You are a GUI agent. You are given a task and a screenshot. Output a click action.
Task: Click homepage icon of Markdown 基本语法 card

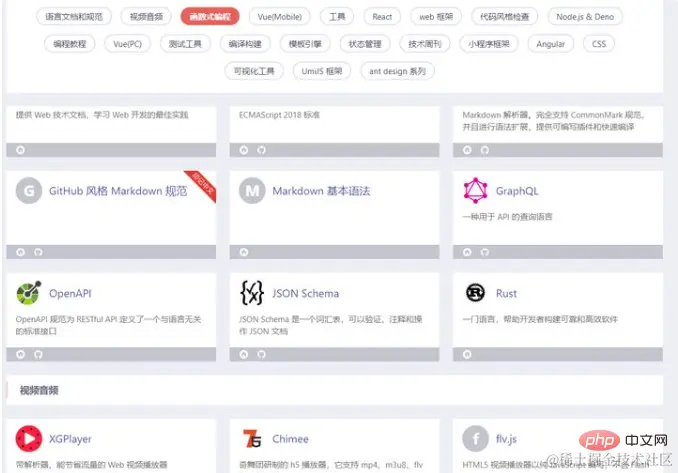point(244,252)
